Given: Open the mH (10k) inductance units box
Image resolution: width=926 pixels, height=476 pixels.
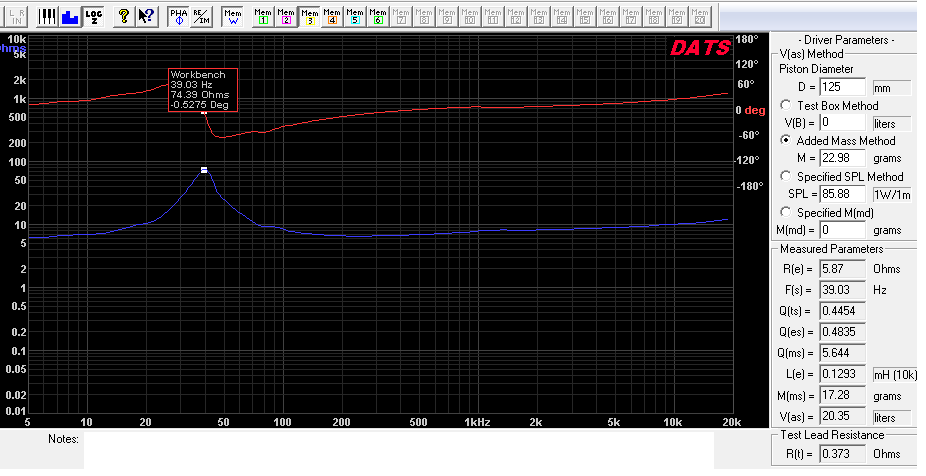Looking at the screenshot, I should pos(895,374).
